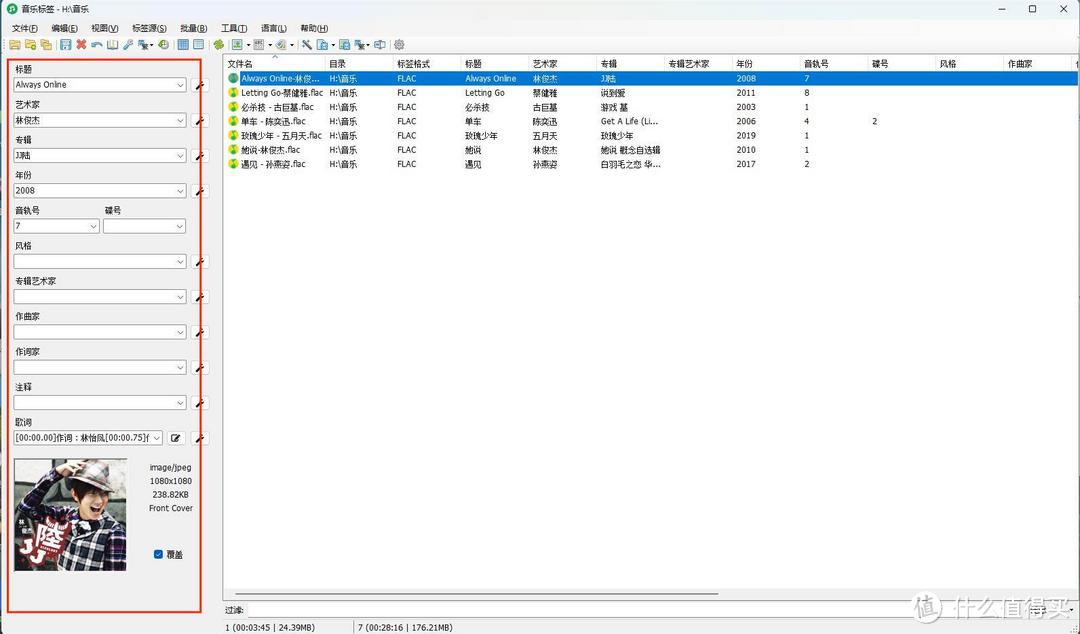This screenshot has width=1080, height=634.
Task: Click the open folder icon in toolbar
Action: [15, 45]
